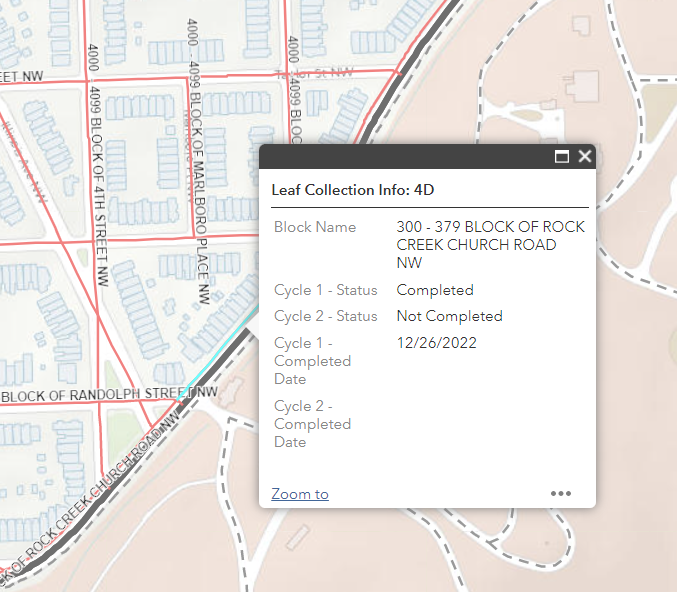Select the Cycle 1 Completed status value
The height and width of the screenshot is (592, 677).
tap(435, 290)
